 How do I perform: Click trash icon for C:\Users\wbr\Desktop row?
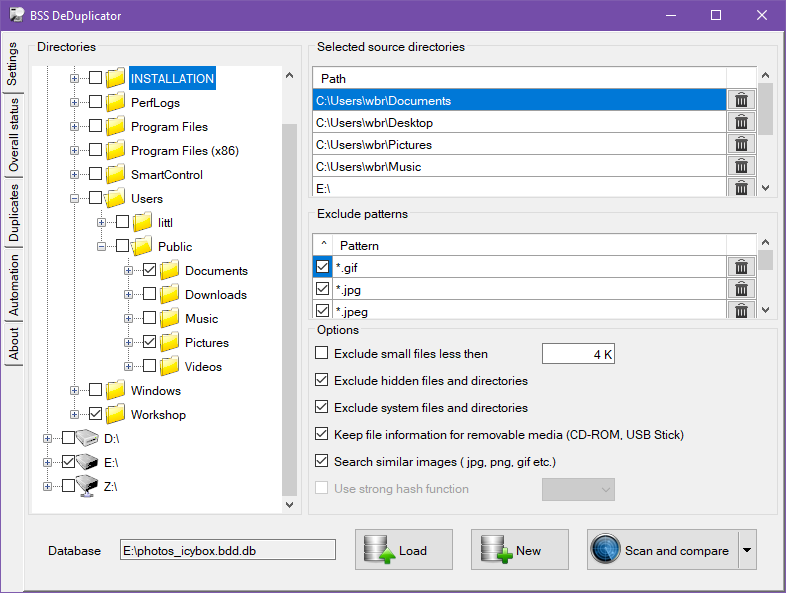[741, 122]
